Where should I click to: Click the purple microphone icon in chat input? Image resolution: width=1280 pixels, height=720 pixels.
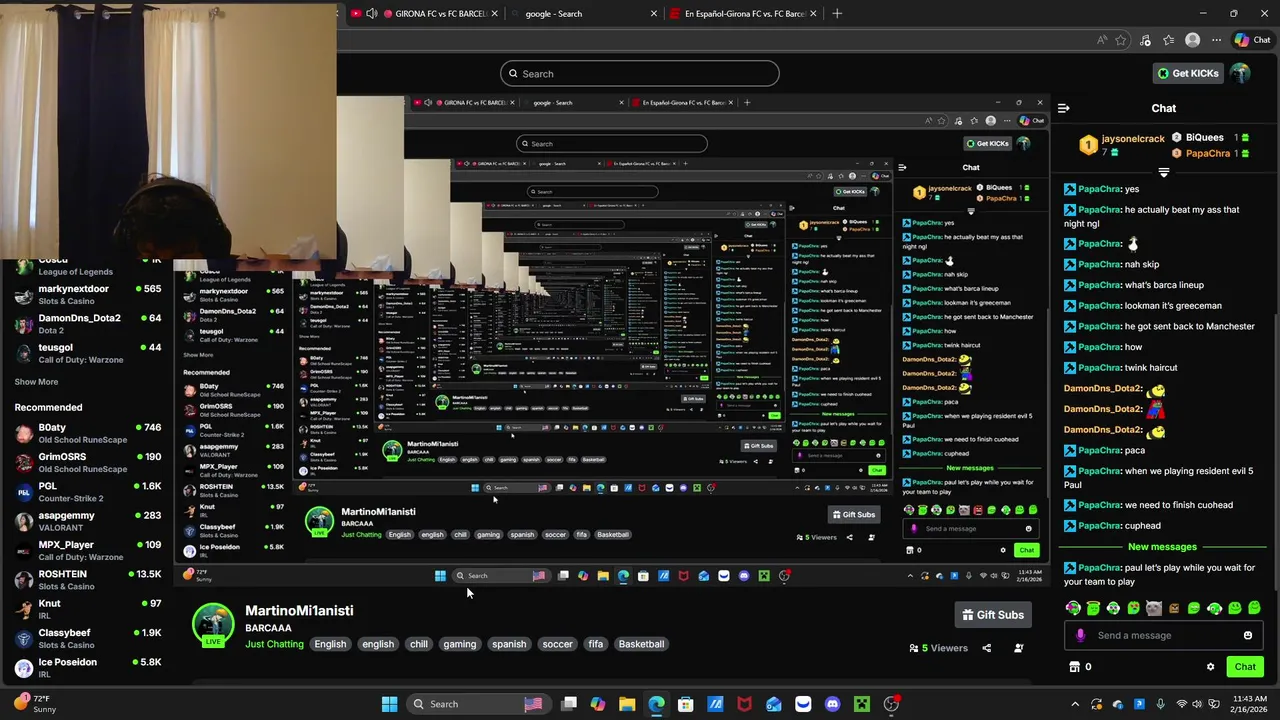pos(1080,635)
